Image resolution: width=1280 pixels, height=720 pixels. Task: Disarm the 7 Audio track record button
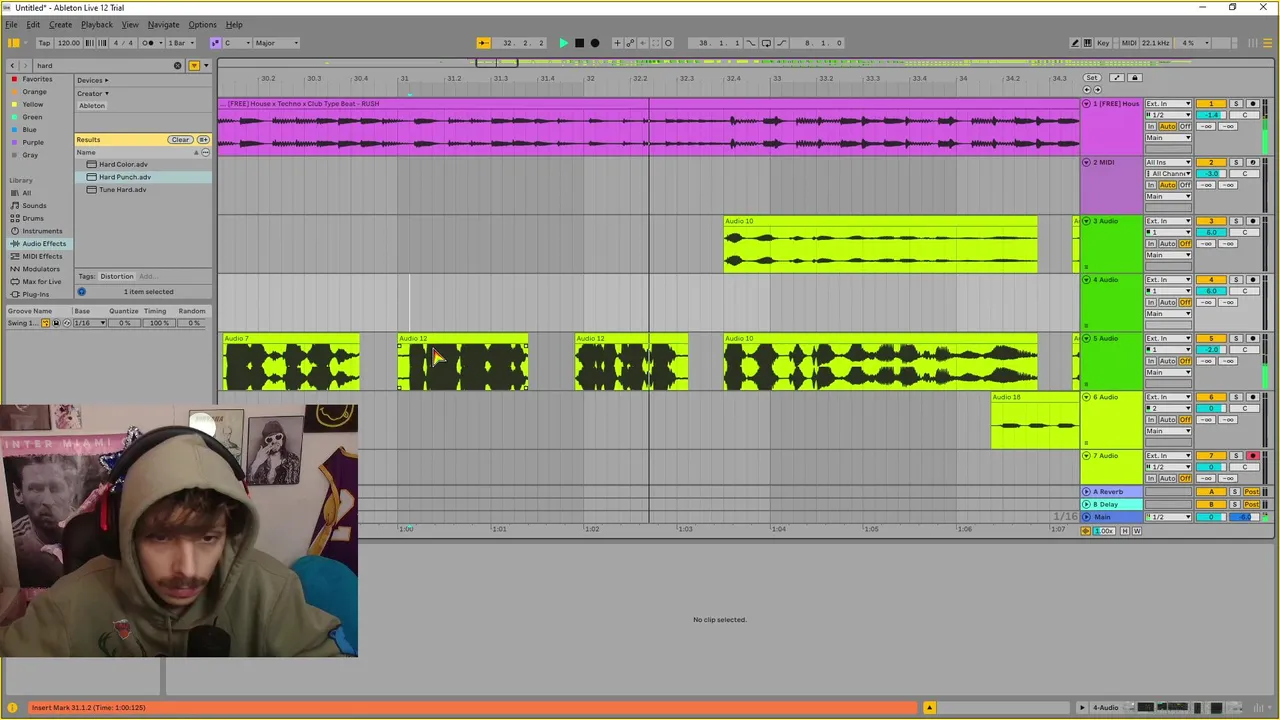[1252, 456]
